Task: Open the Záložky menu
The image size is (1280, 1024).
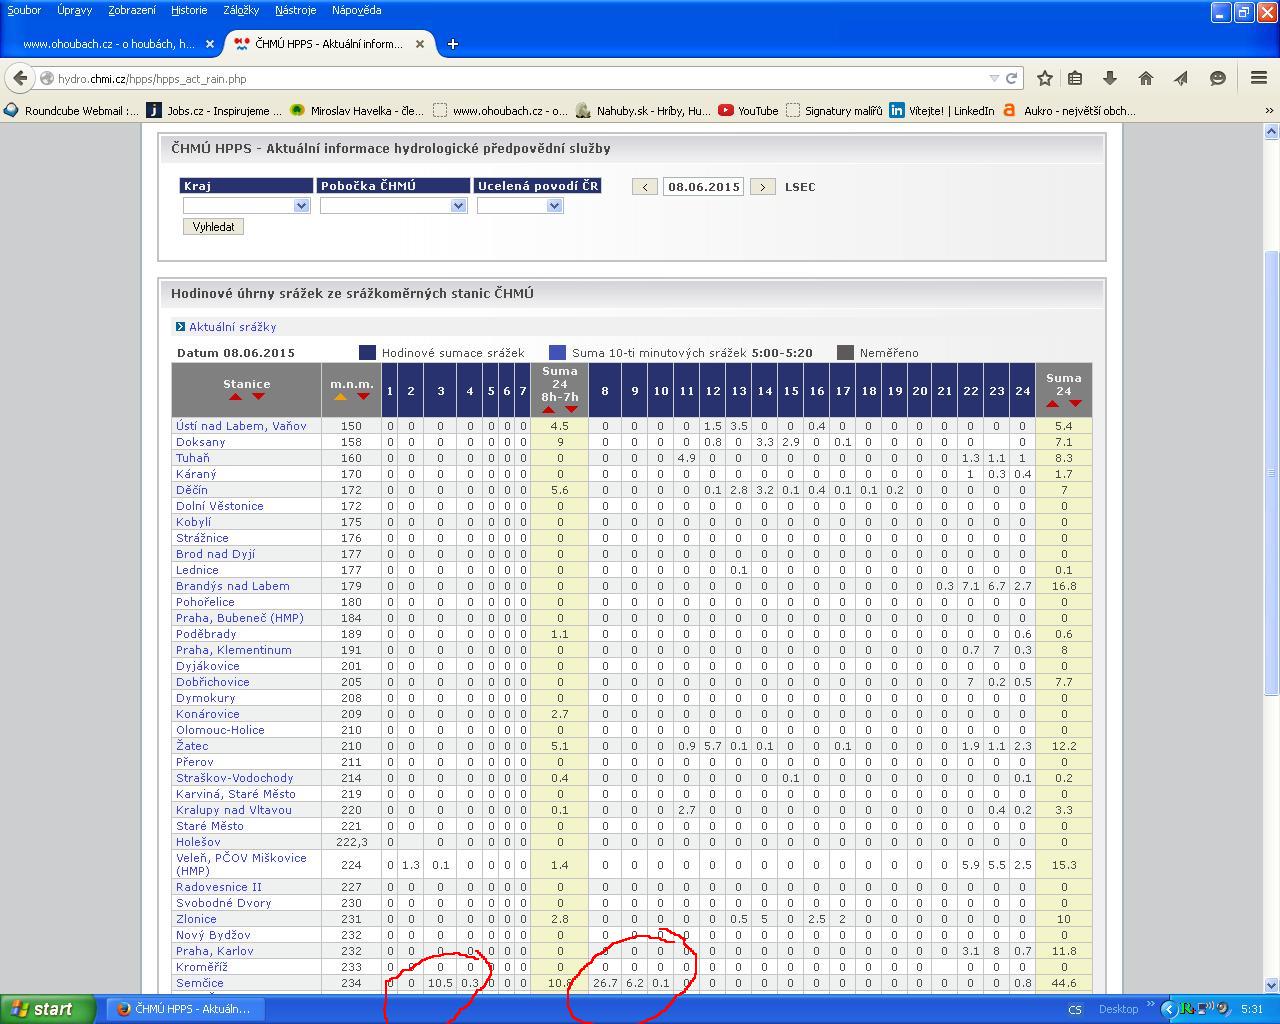Action: point(240,10)
